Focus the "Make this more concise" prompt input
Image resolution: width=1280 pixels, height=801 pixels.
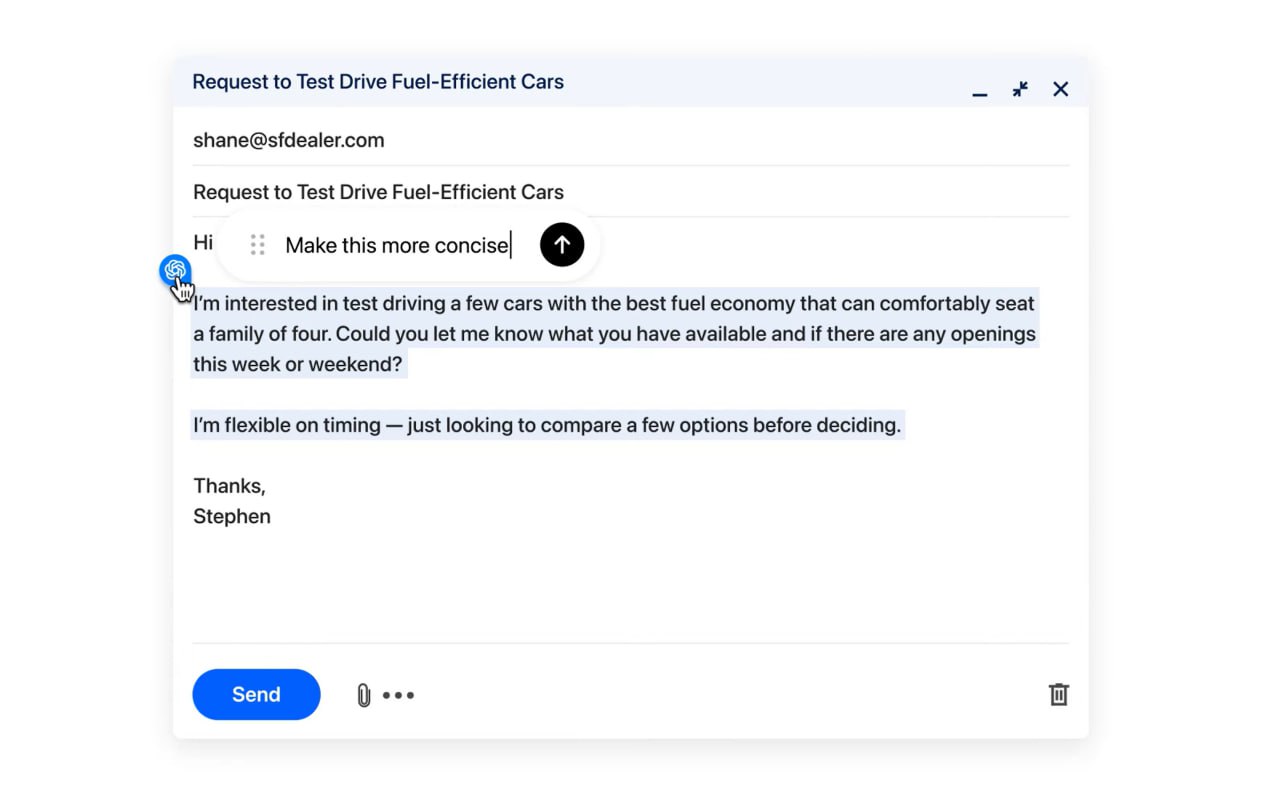click(x=397, y=245)
